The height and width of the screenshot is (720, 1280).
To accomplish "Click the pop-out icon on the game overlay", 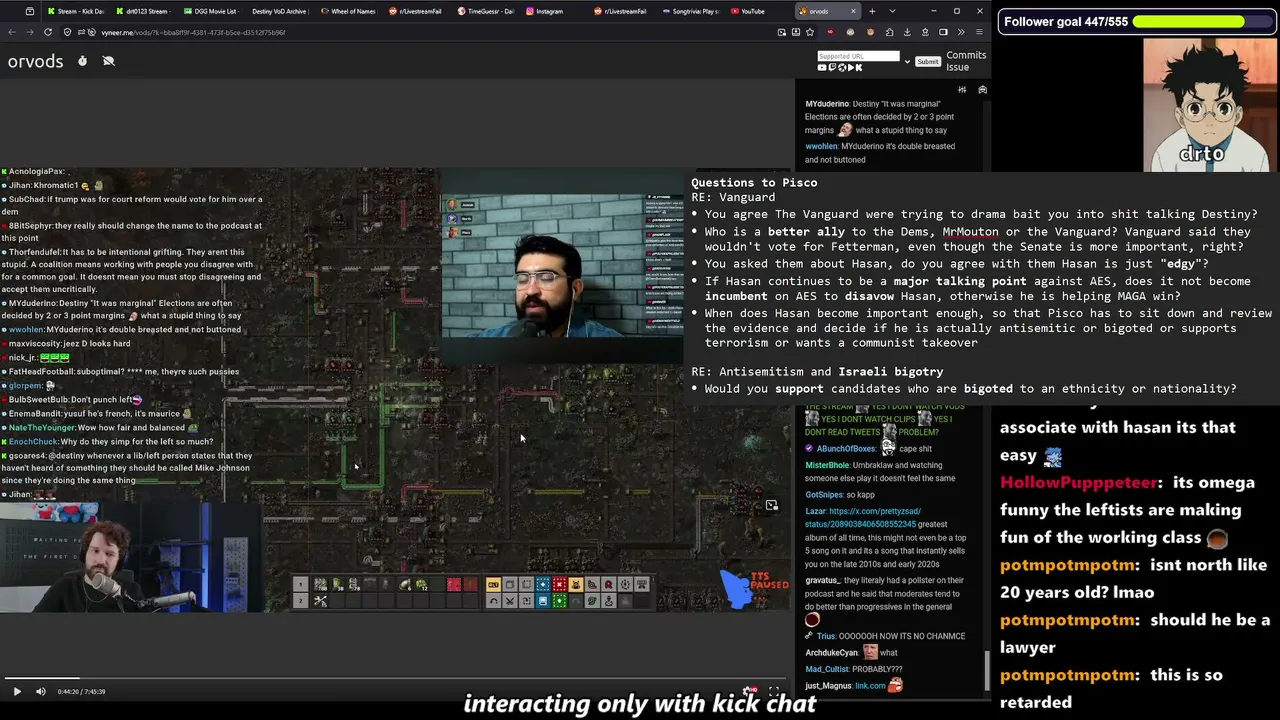I will [x=772, y=505].
